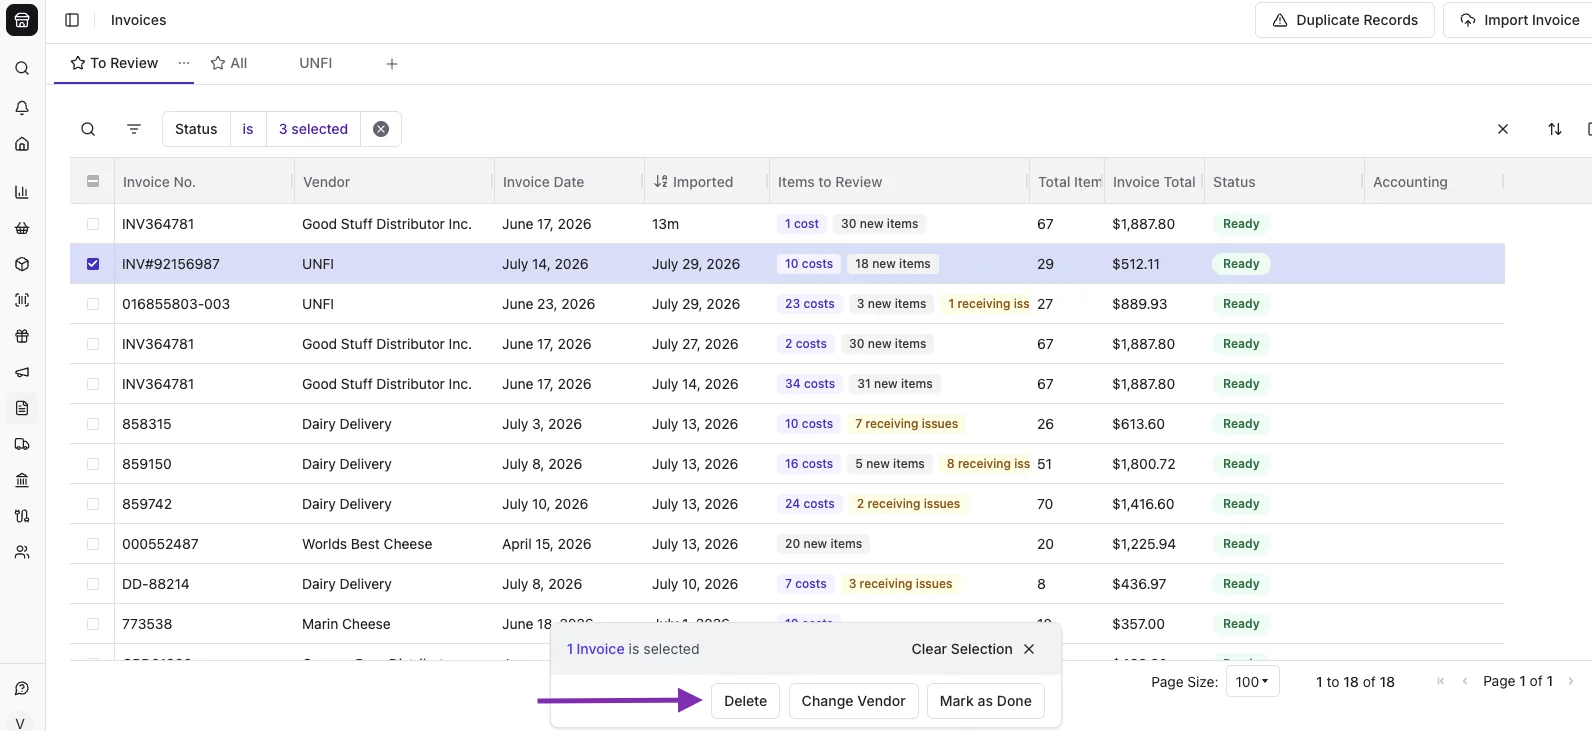Open the Page Size 100 dropdown
The width and height of the screenshot is (1592, 731).
pyautogui.click(x=1252, y=682)
